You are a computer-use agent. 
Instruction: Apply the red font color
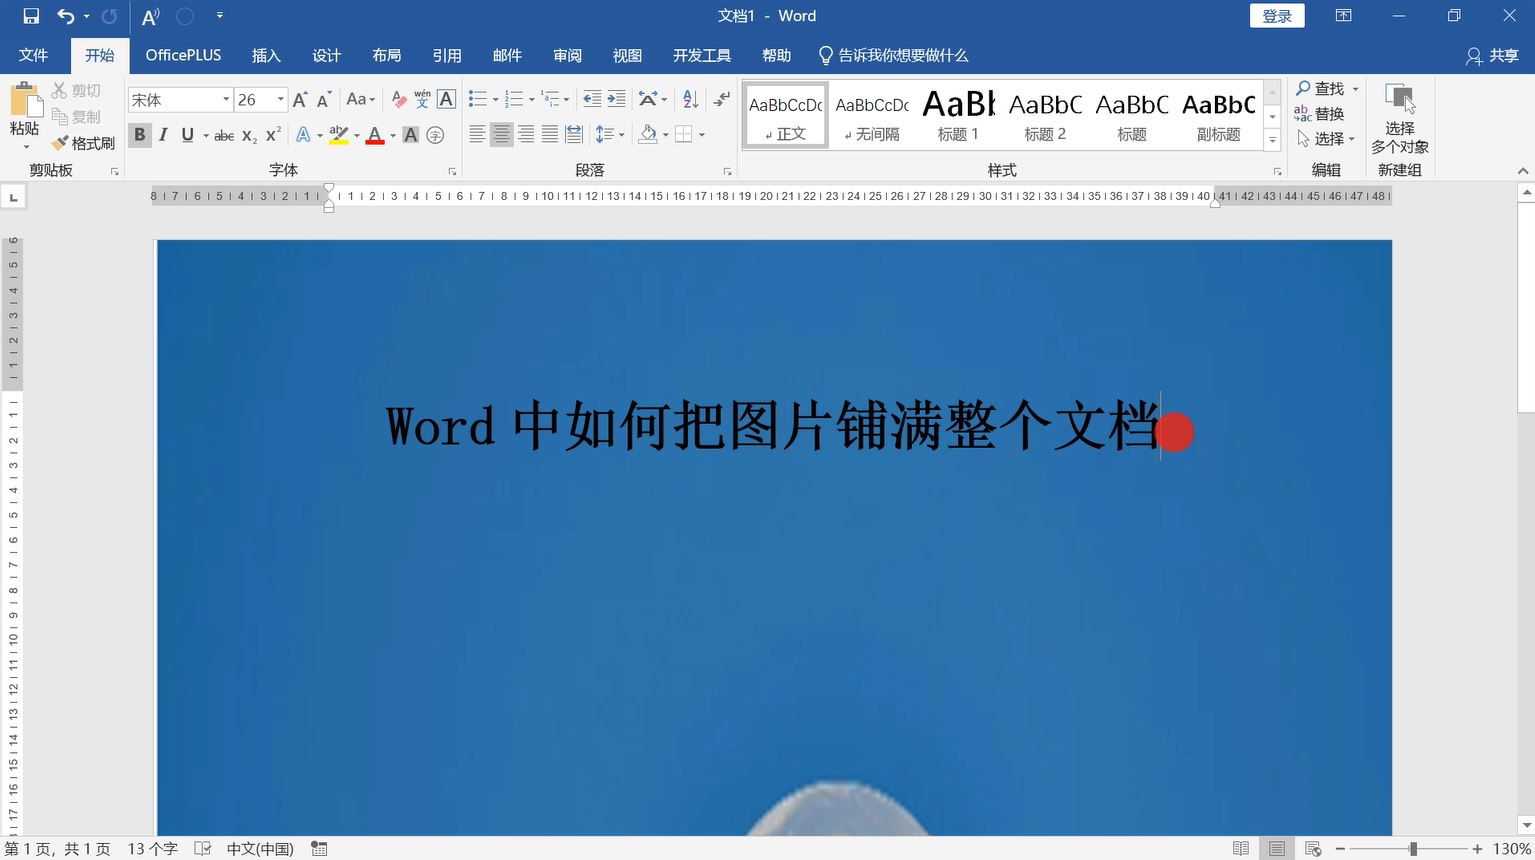[375, 135]
